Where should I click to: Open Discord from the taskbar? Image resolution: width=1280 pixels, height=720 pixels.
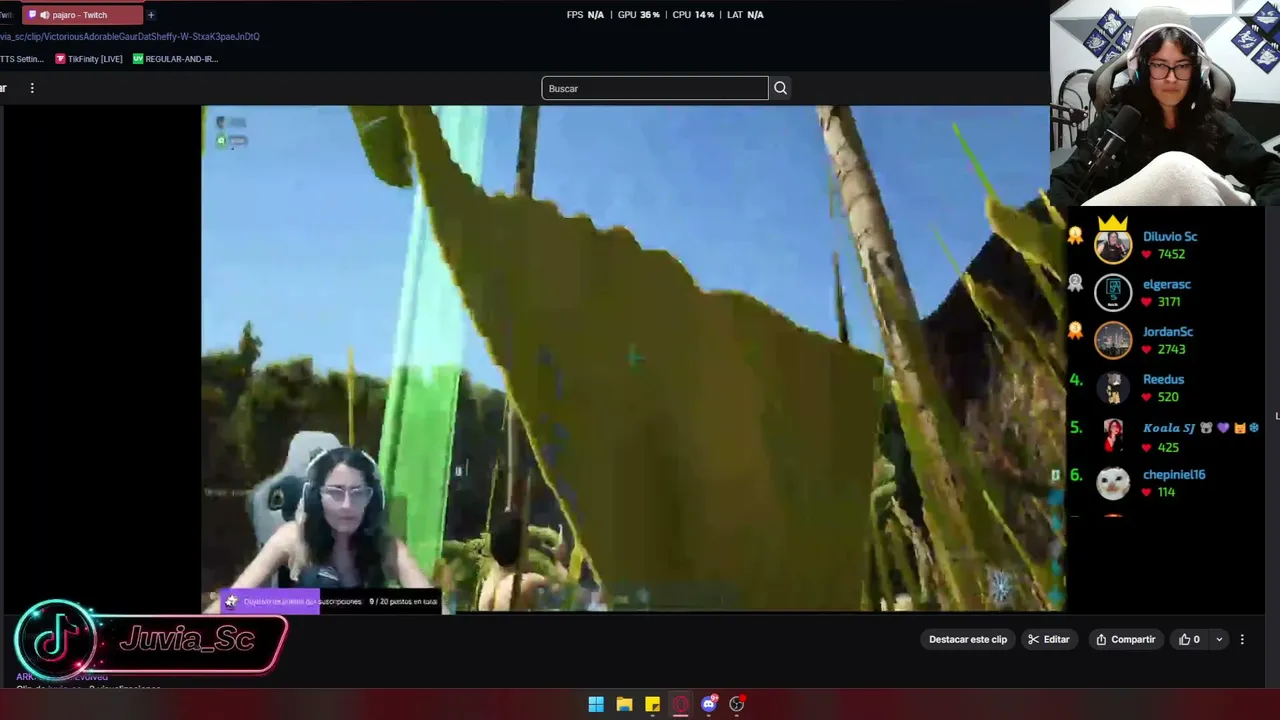point(709,704)
